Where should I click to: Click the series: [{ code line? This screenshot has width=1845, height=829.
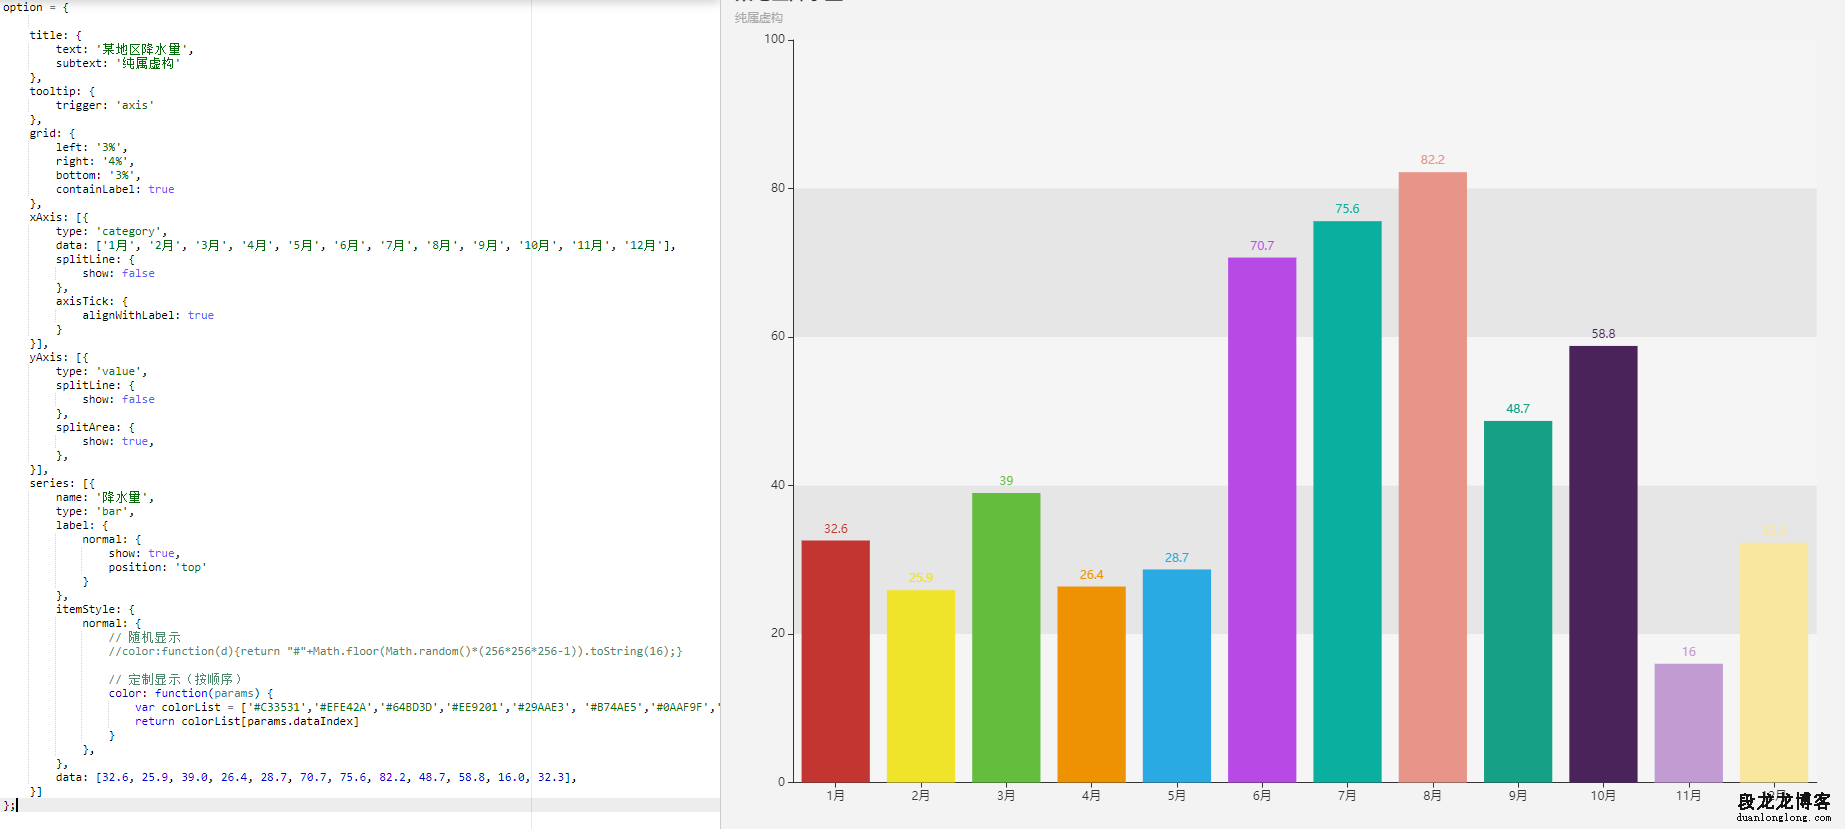coord(62,483)
